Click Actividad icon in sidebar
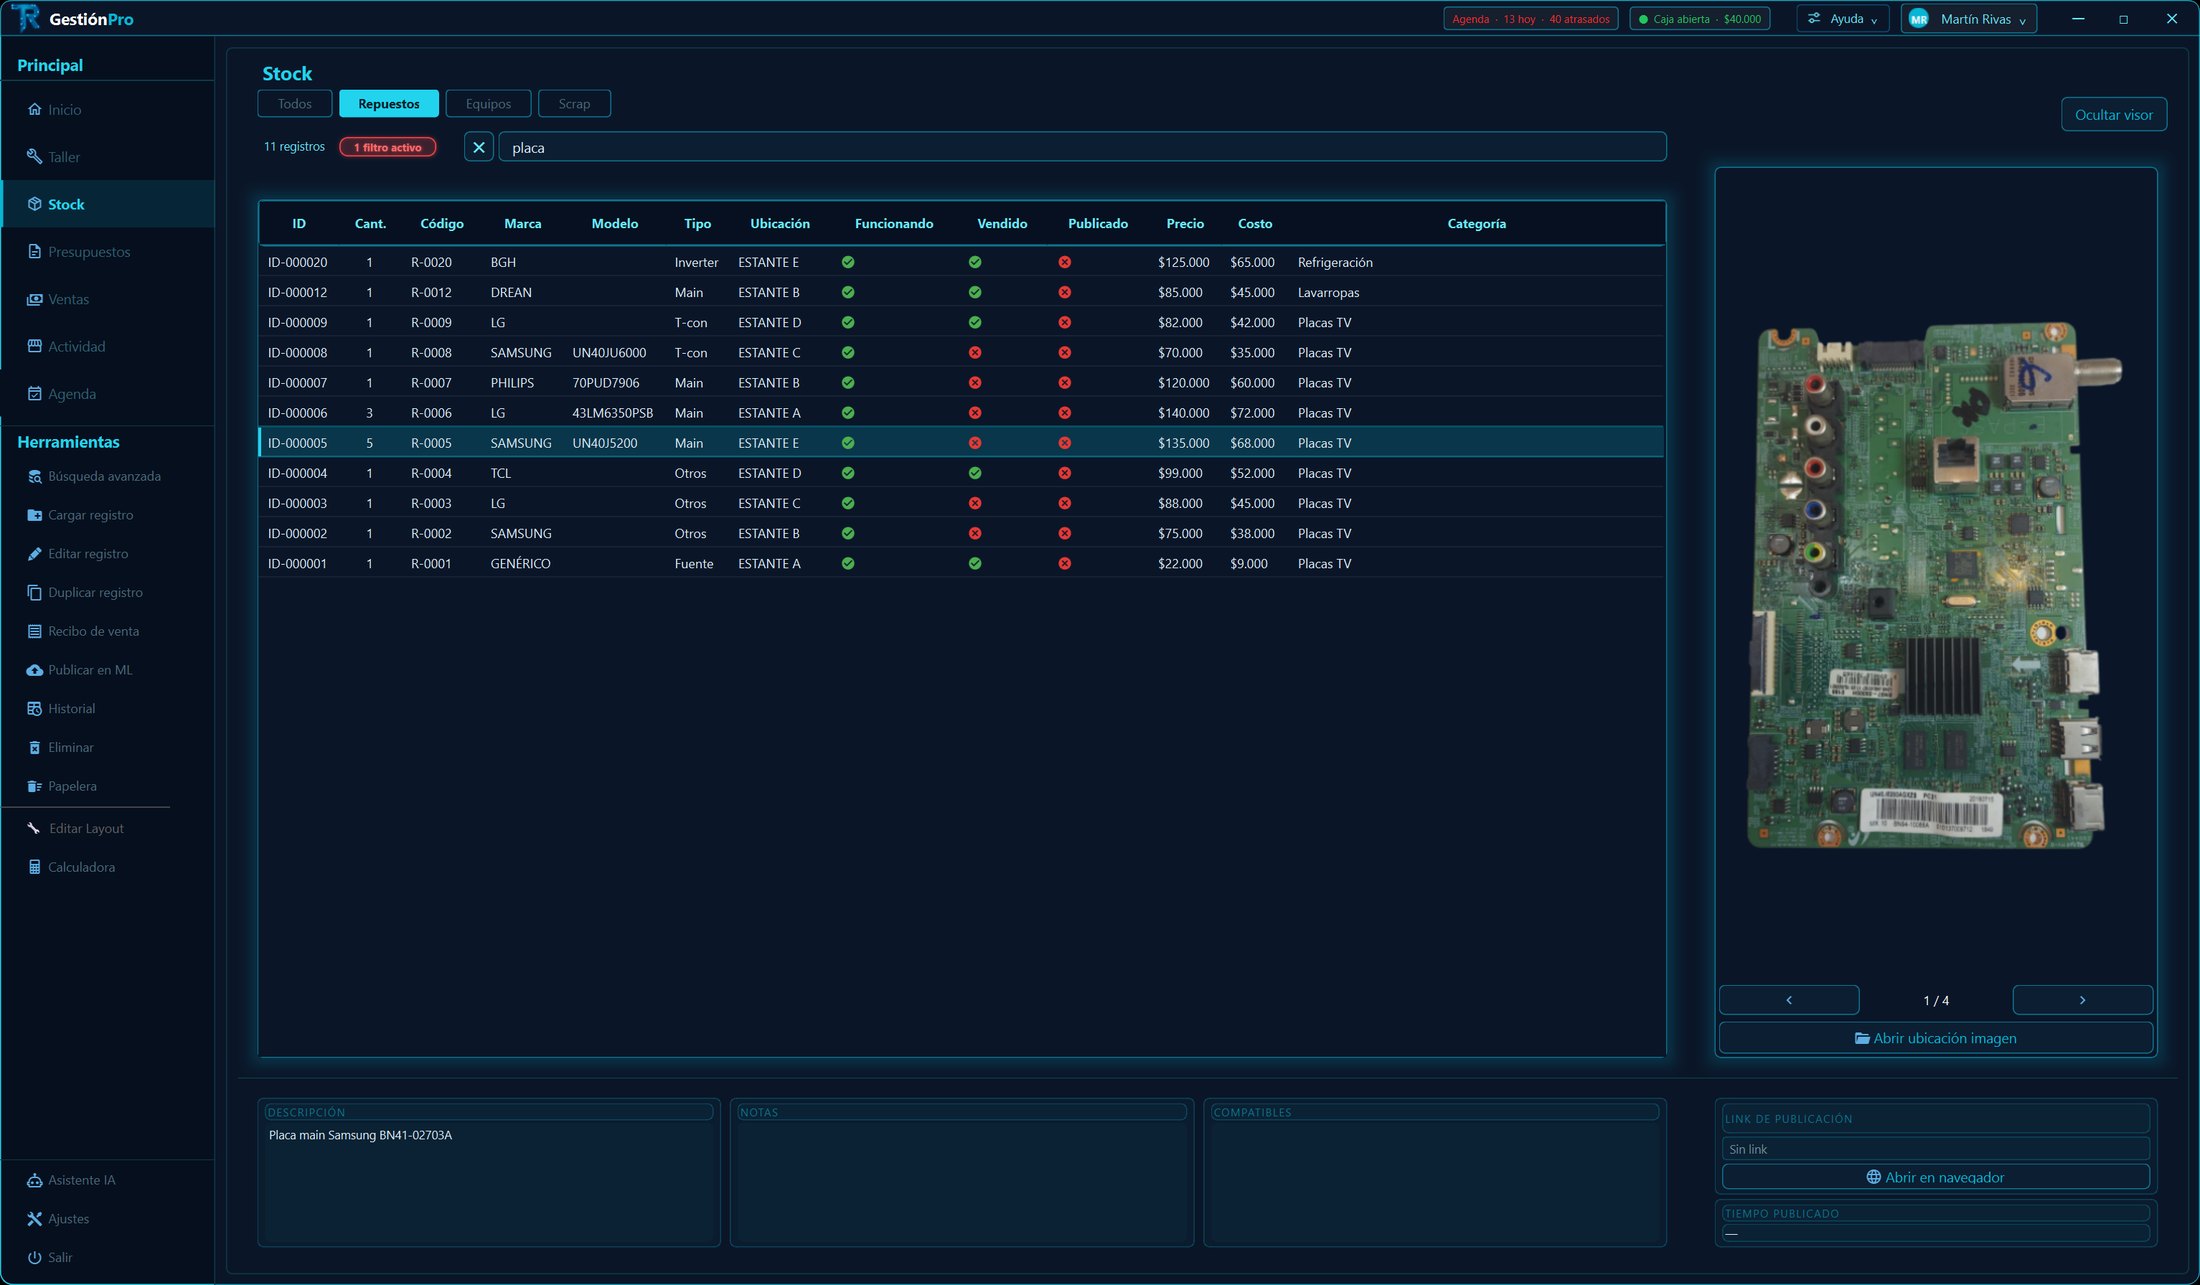2200x1285 pixels. click(x=34, y=346)
